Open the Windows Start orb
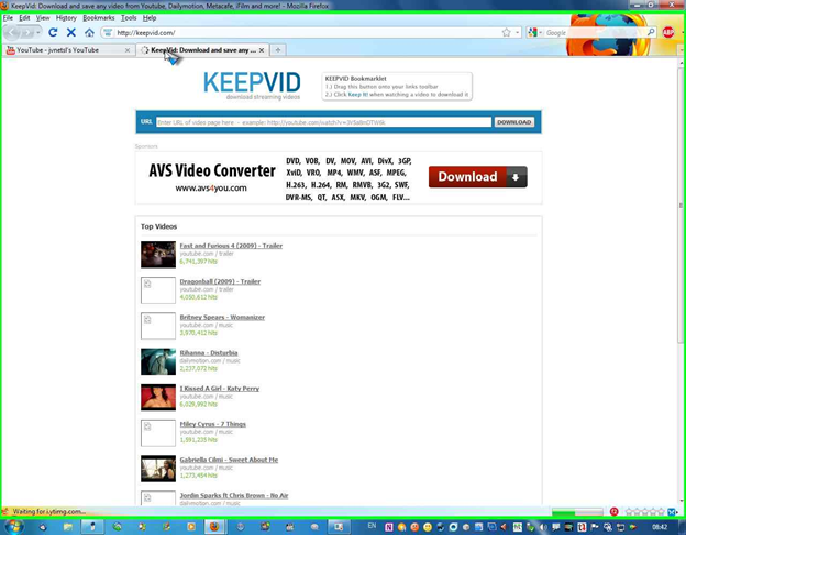The image size is (818, 581). coord(14,526)
